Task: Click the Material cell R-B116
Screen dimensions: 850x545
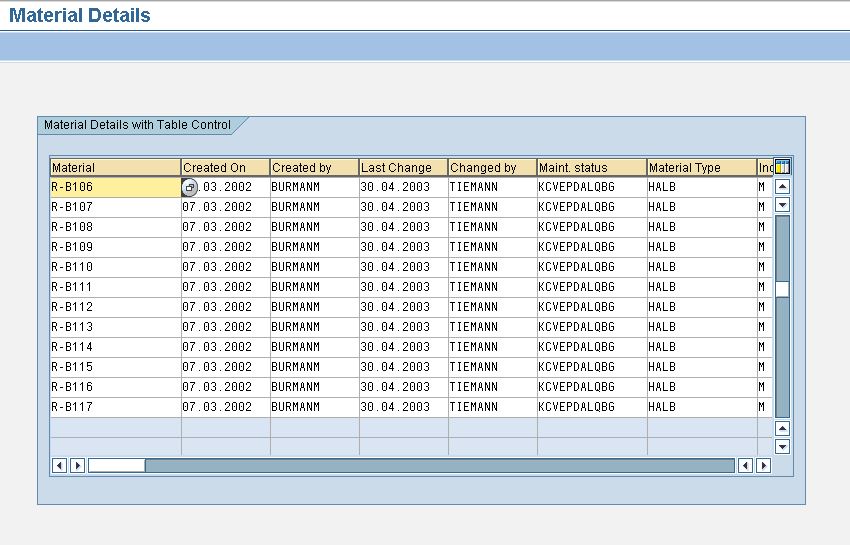Action: tap(115, 387)
